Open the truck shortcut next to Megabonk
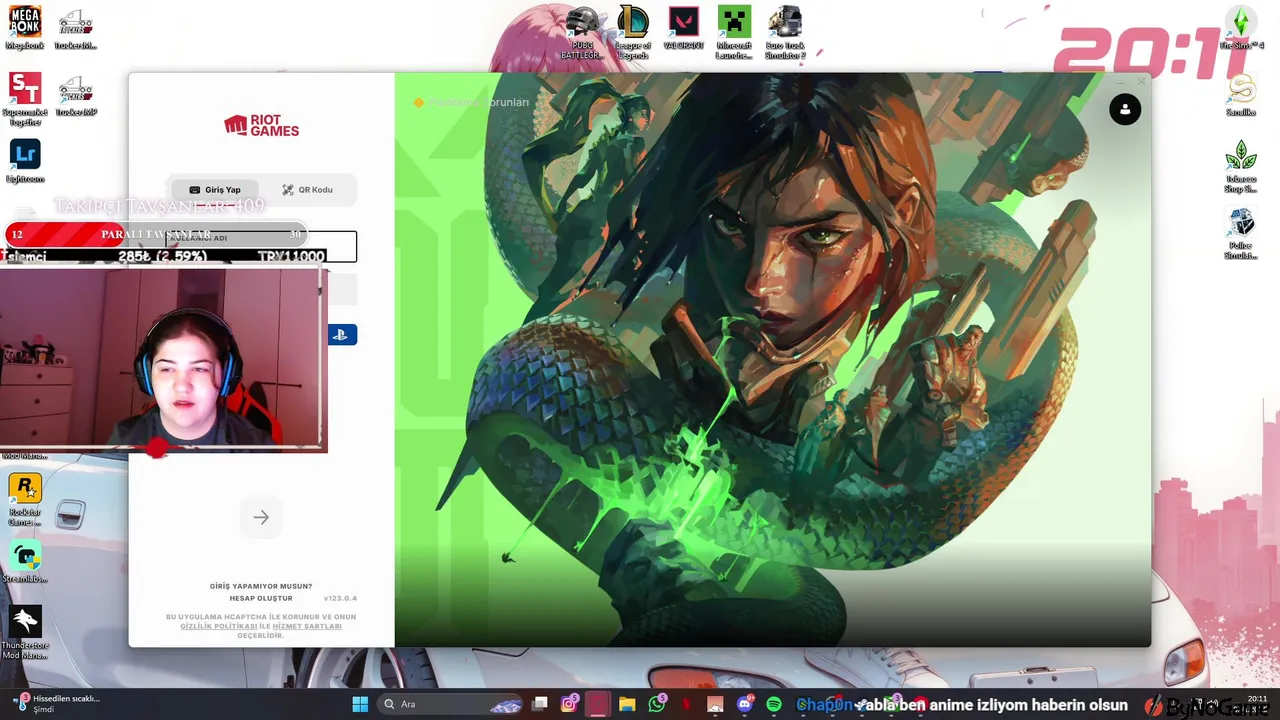Screen dimensions: 1280x720 click(x=76, y=28)
